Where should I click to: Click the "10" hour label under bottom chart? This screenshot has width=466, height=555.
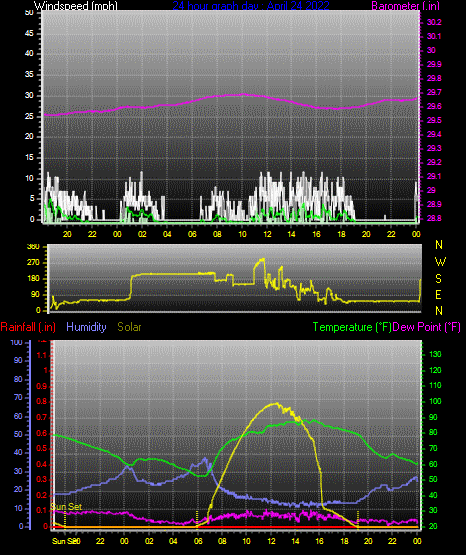(246, 541)
